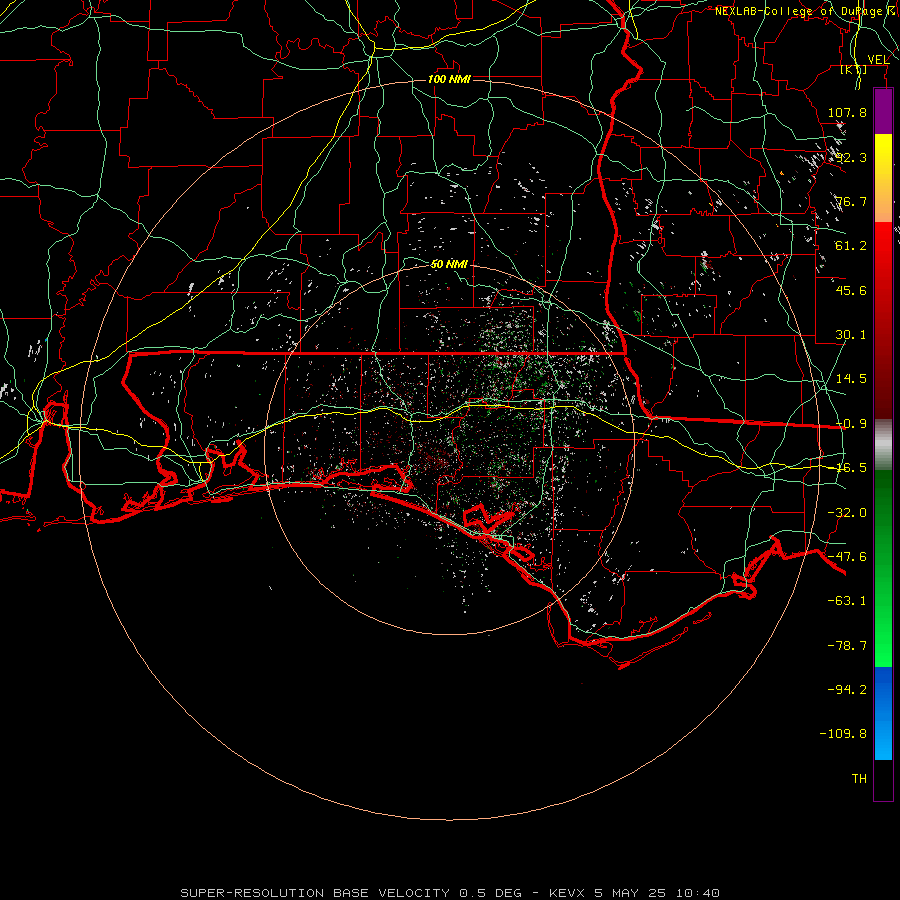Click the -63.1 velocity scale value

click(847, 601)
